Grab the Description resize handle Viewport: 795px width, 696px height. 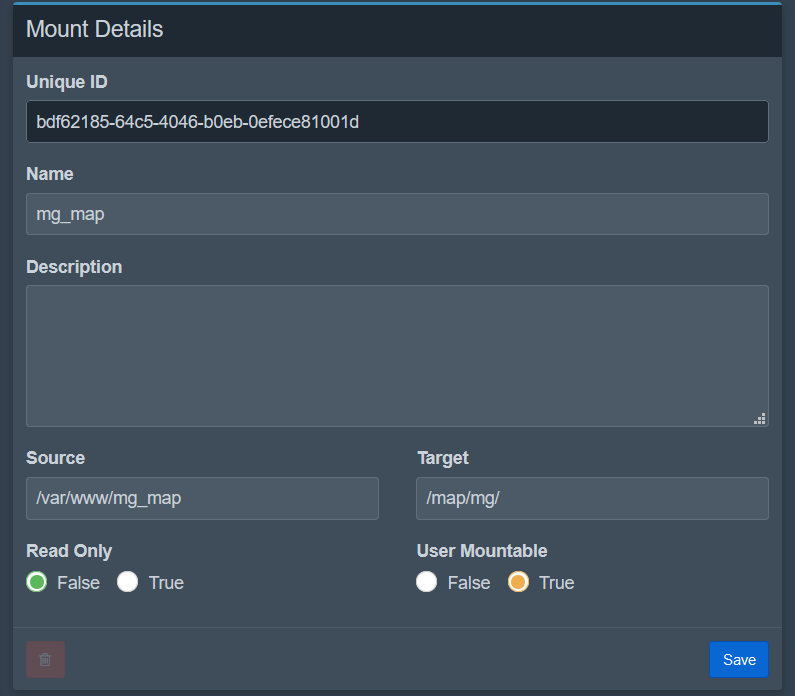(x=760, y=419)
